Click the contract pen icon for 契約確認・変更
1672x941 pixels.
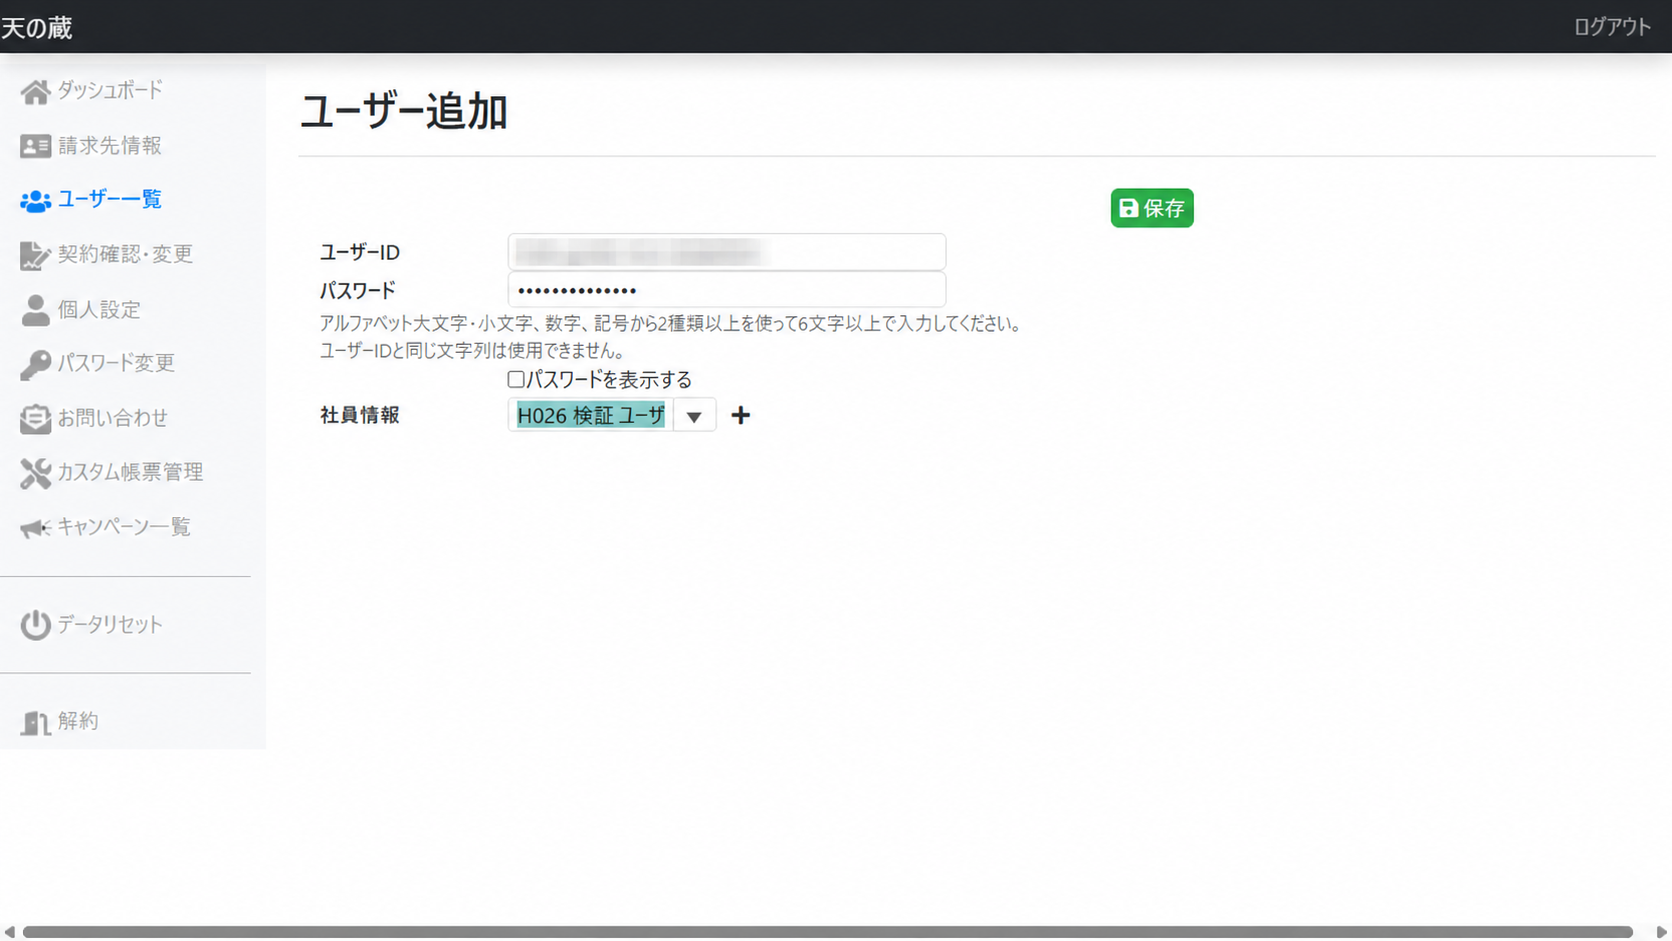[x=35, y=256]
